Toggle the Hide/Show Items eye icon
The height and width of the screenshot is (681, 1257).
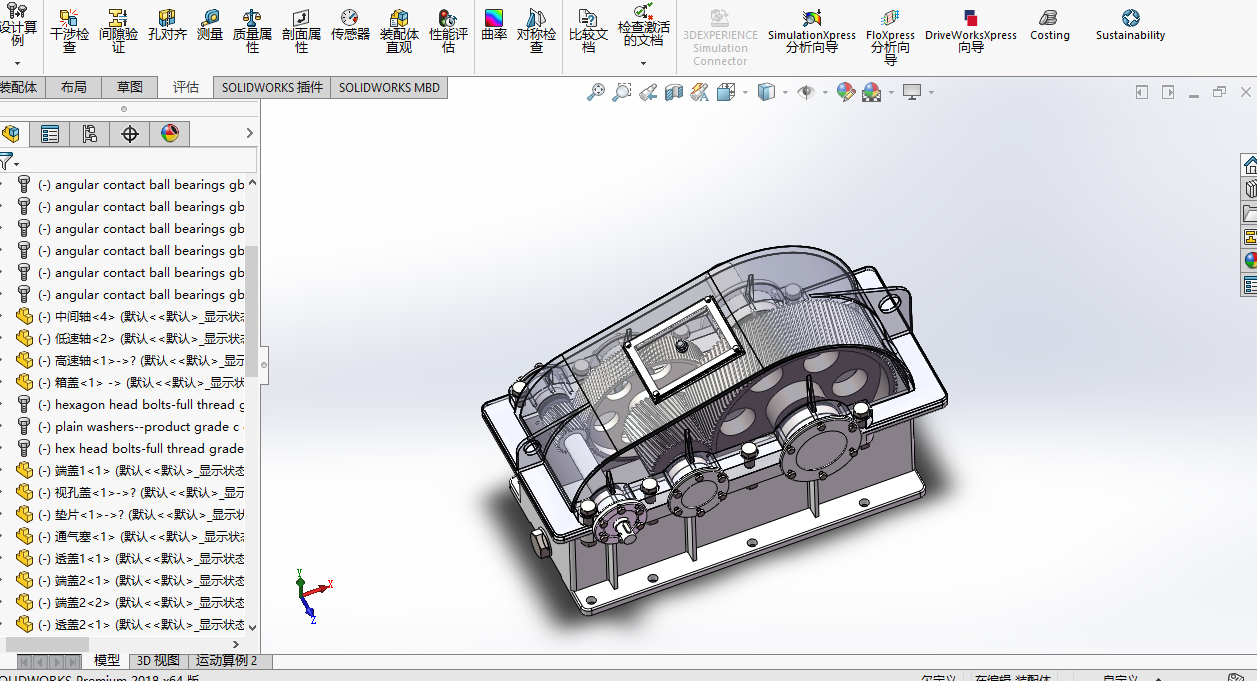[806, 92]
